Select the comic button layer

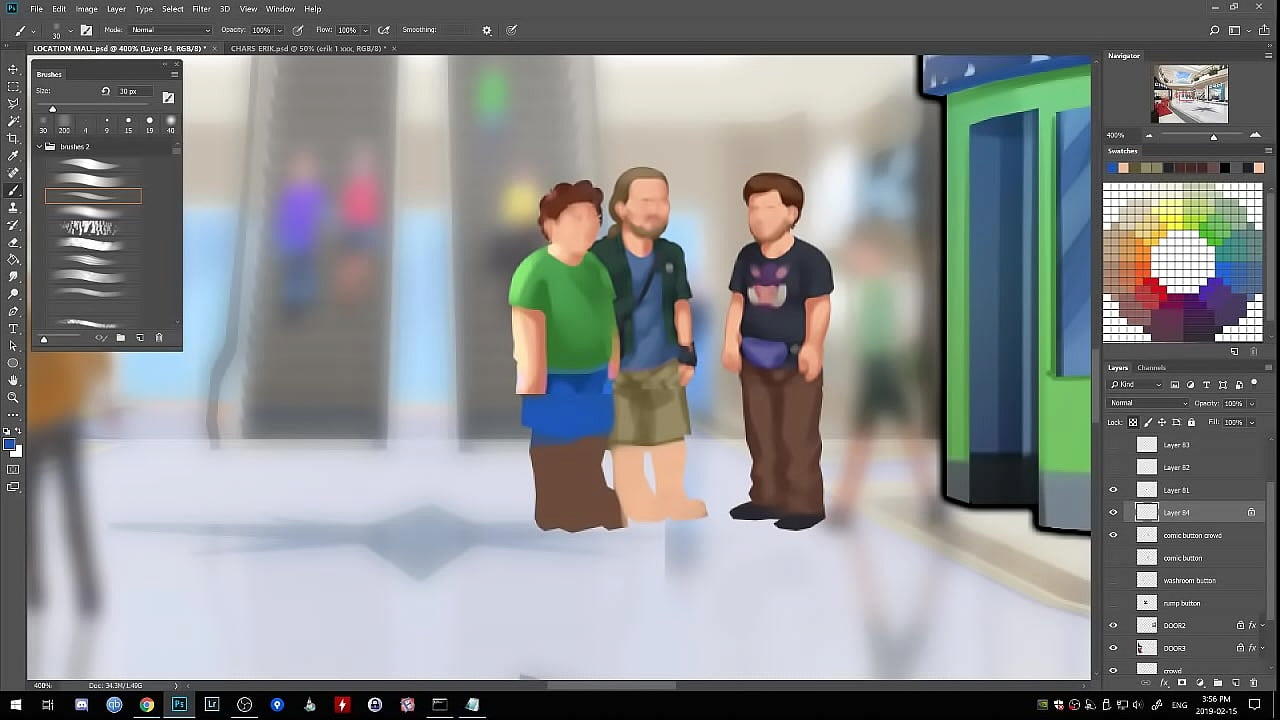(1182, 558)
